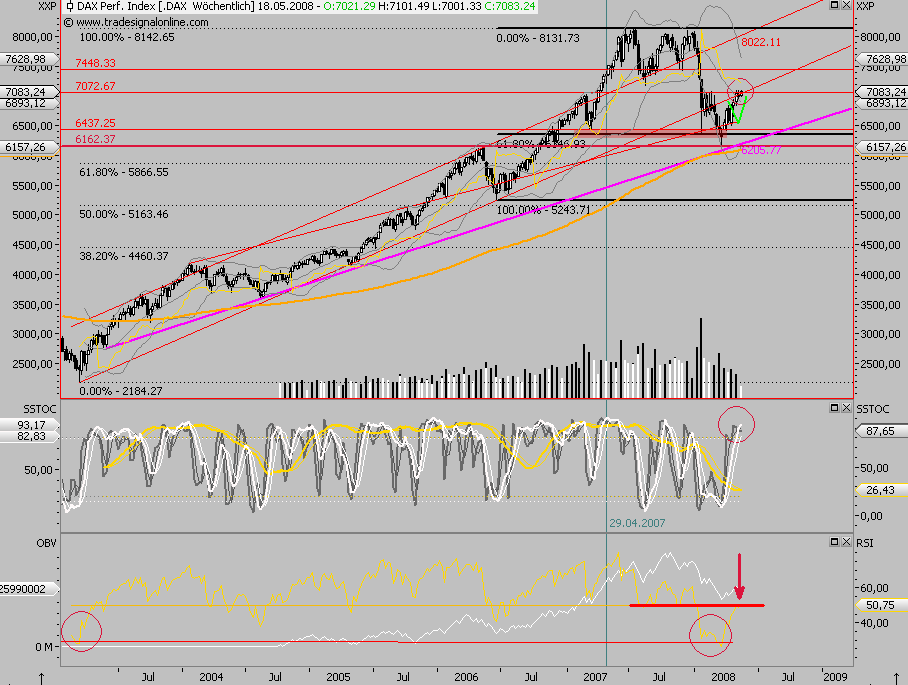The width and height of the screenshot is (908, 685).
Task: Click the tallest black volume bar
Action: [x=701, y=358]
